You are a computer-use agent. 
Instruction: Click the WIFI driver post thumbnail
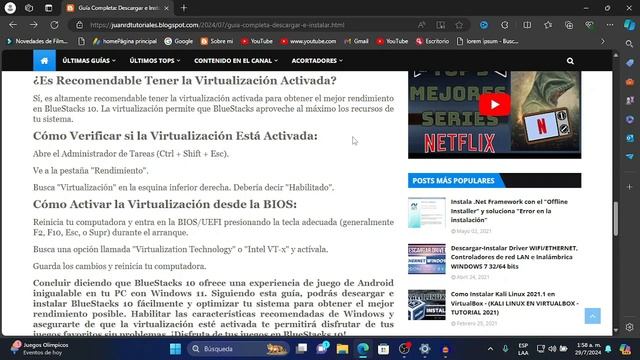[427, 259]
